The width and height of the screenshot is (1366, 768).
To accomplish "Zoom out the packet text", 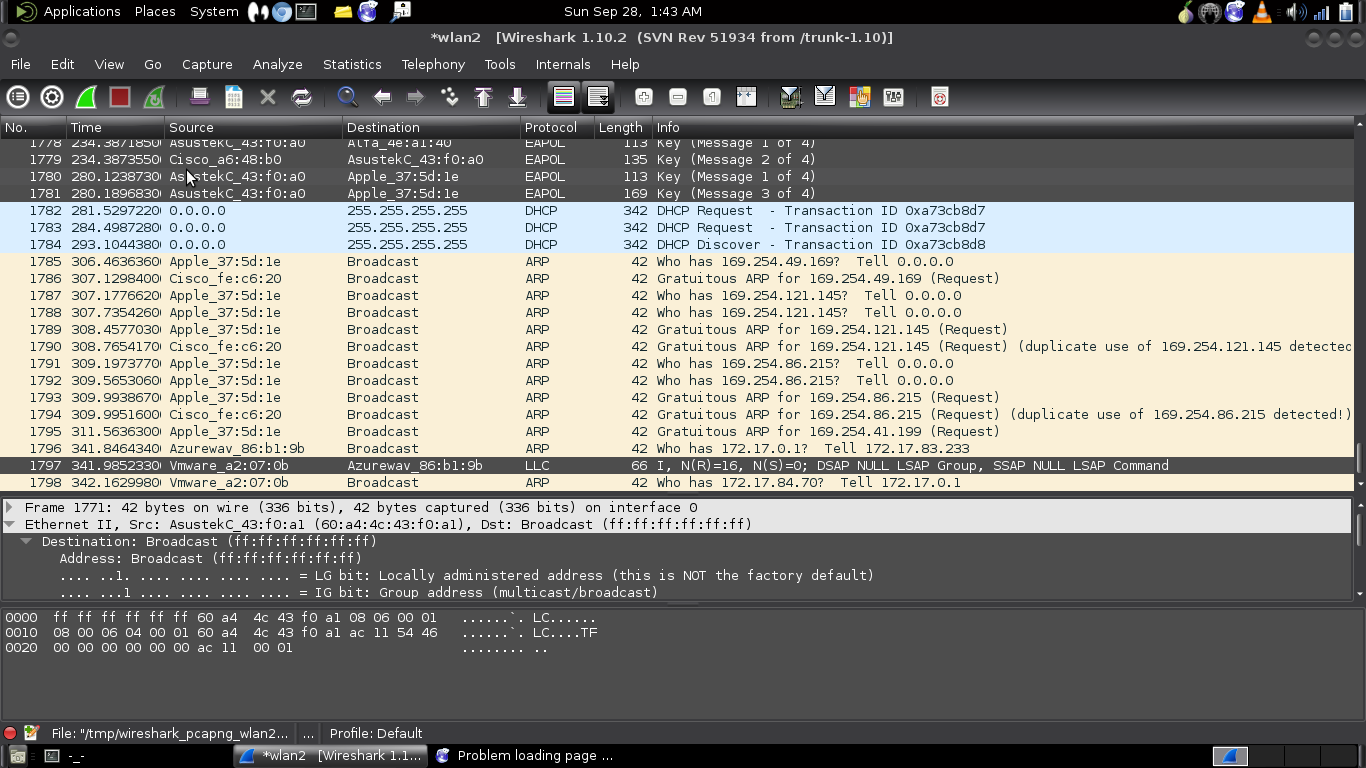I will point(678,97).
